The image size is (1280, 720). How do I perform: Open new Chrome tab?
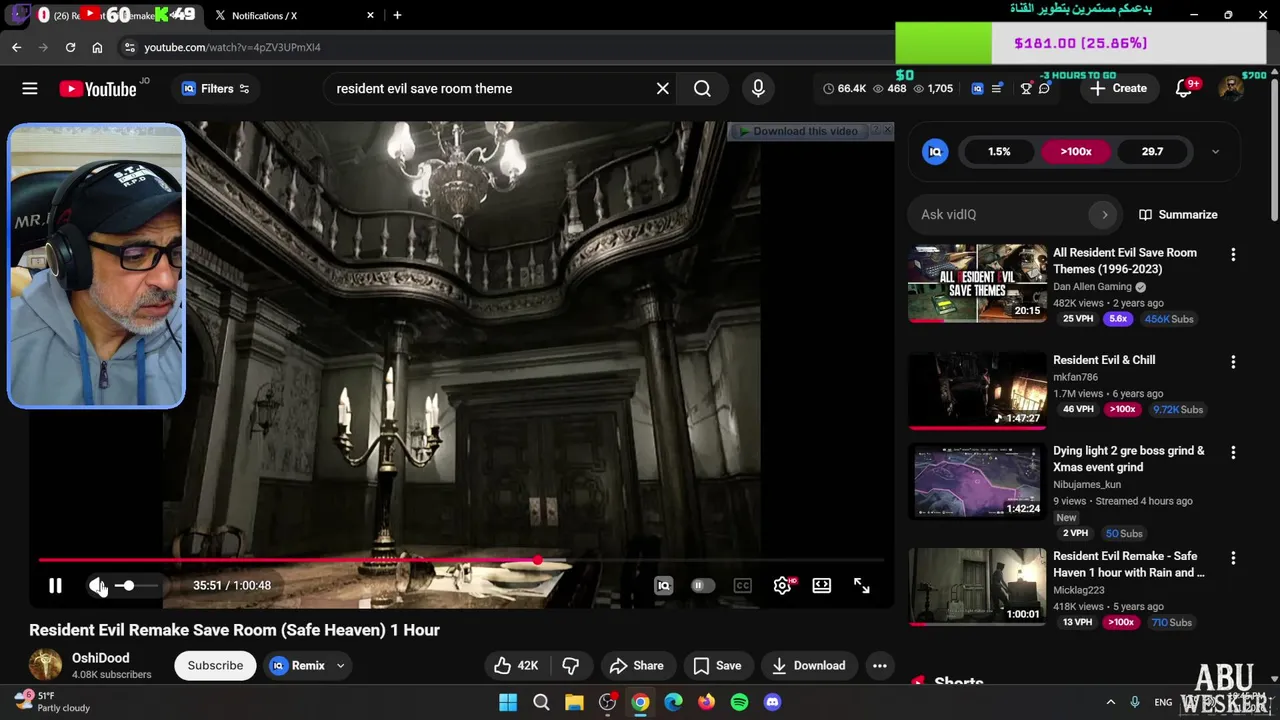point(397,15)
